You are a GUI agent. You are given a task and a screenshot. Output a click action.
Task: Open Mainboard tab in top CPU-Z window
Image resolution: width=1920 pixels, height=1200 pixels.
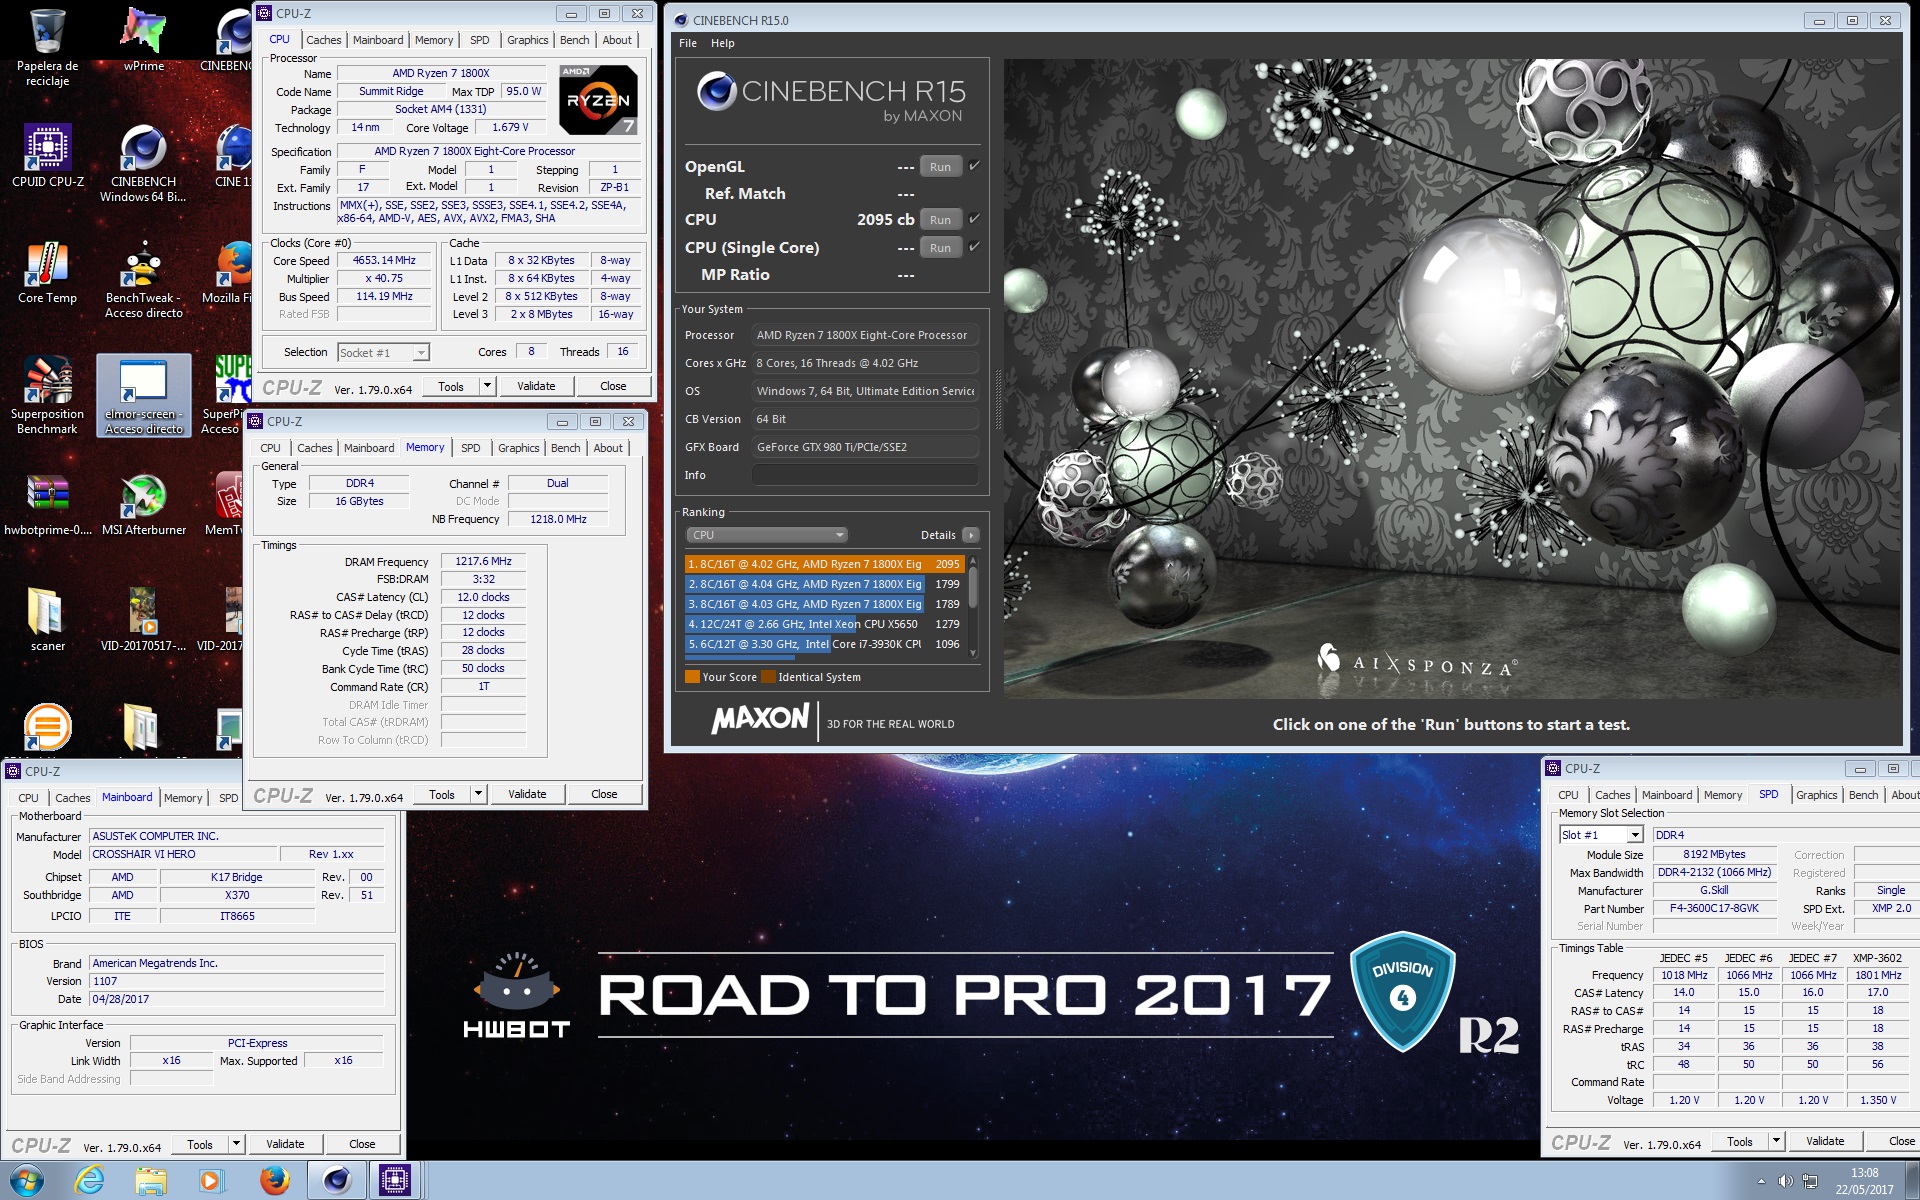pyautogui.click(x=378, y=40)
